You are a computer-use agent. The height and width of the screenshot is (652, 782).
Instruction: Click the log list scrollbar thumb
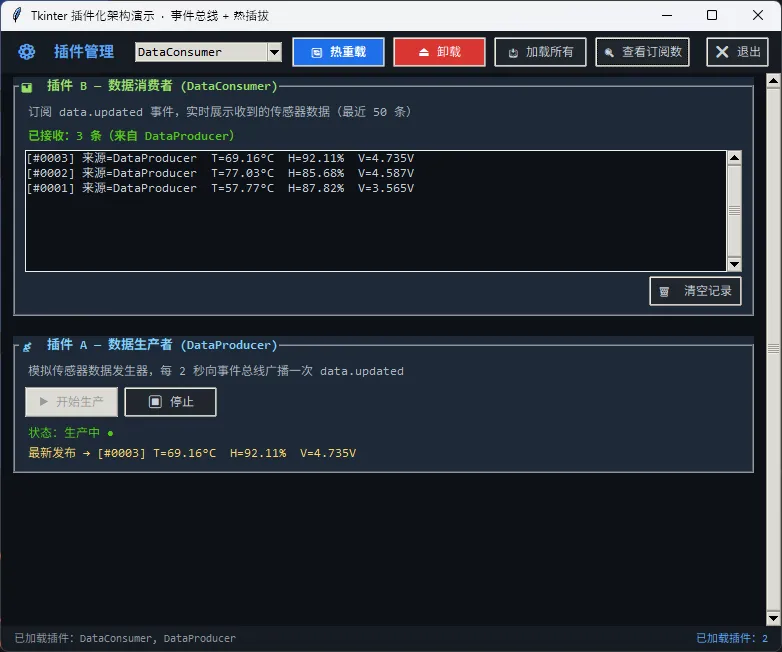pyautogui.click(x=734, y=211)
